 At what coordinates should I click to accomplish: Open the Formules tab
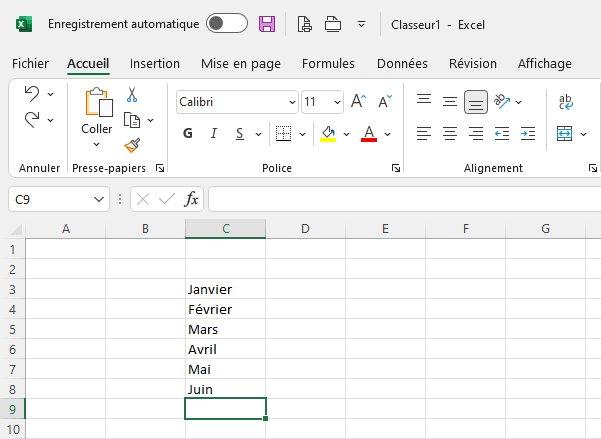point(328,64)
